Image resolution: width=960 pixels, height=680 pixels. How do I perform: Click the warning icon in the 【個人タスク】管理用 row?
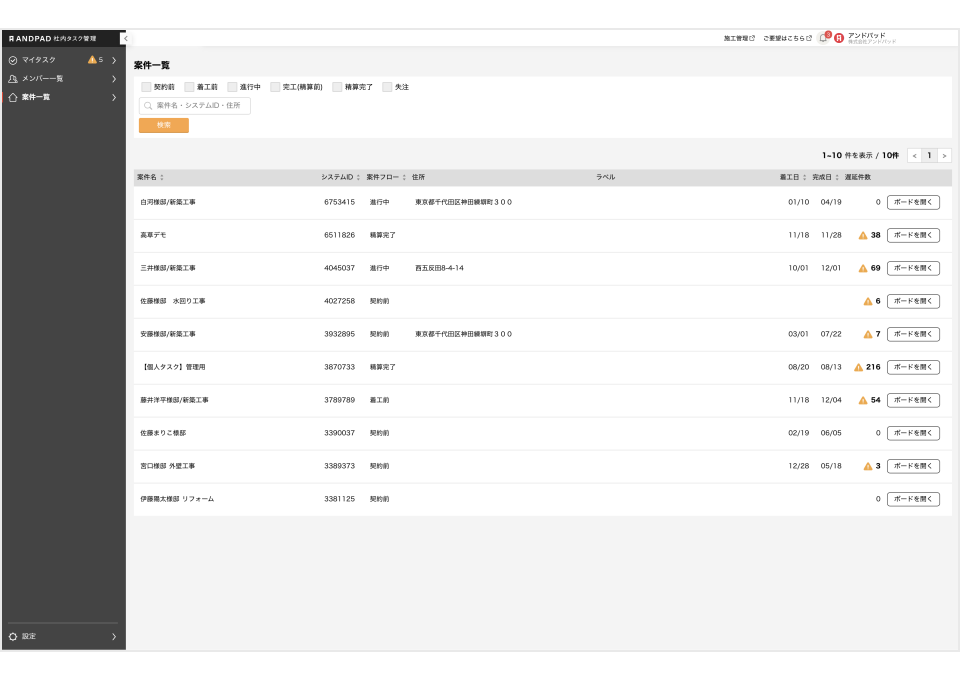858,367
